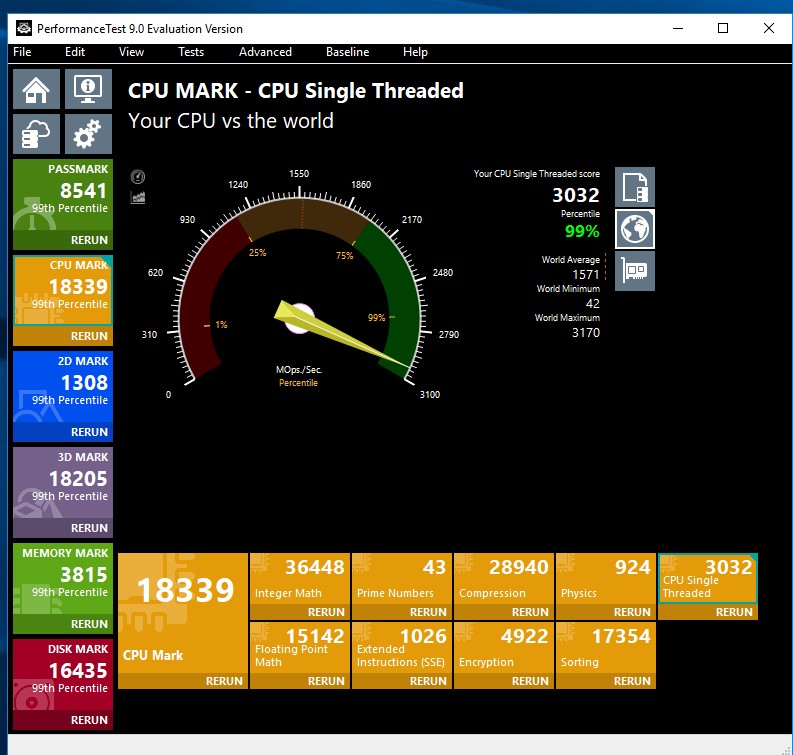Open the Tests menu
793x755 pixels.
tap(191, 52)
